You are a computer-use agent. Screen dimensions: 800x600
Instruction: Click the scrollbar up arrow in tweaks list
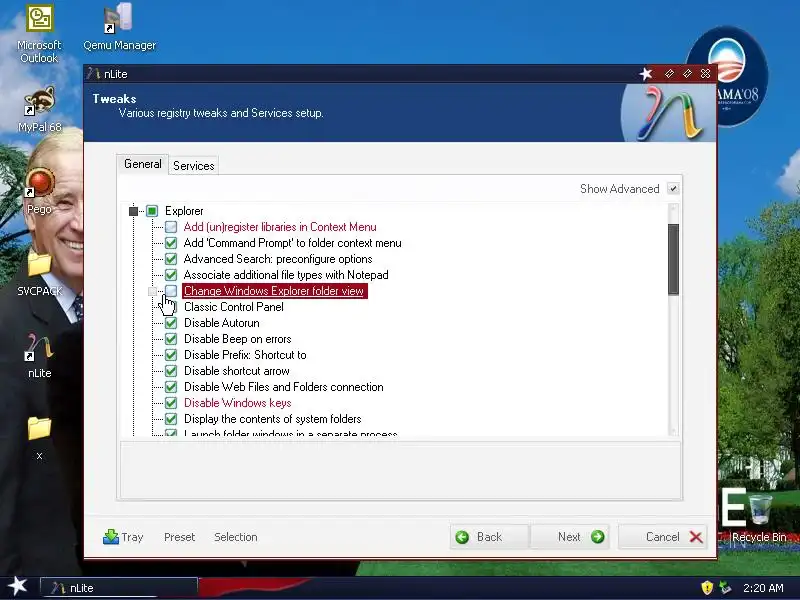click(673, 209)
